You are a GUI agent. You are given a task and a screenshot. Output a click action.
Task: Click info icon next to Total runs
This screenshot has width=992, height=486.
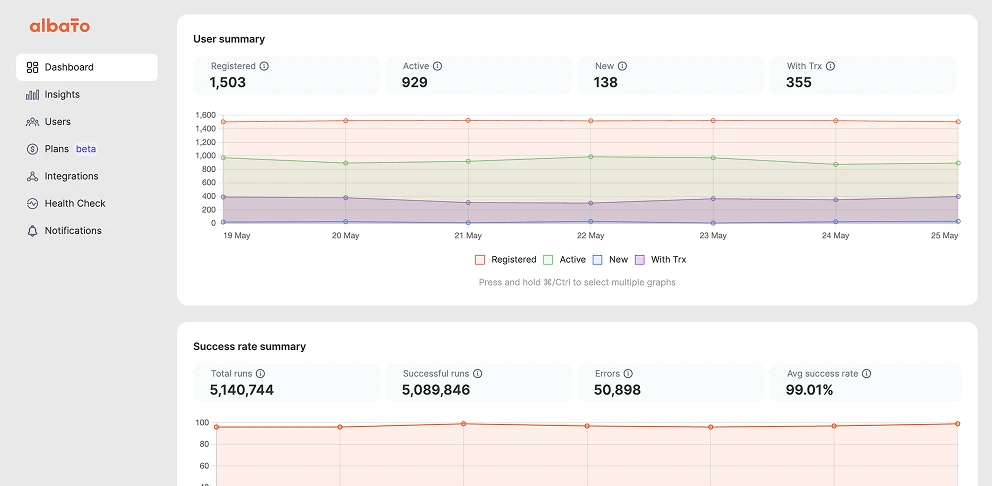pos(261,373)
